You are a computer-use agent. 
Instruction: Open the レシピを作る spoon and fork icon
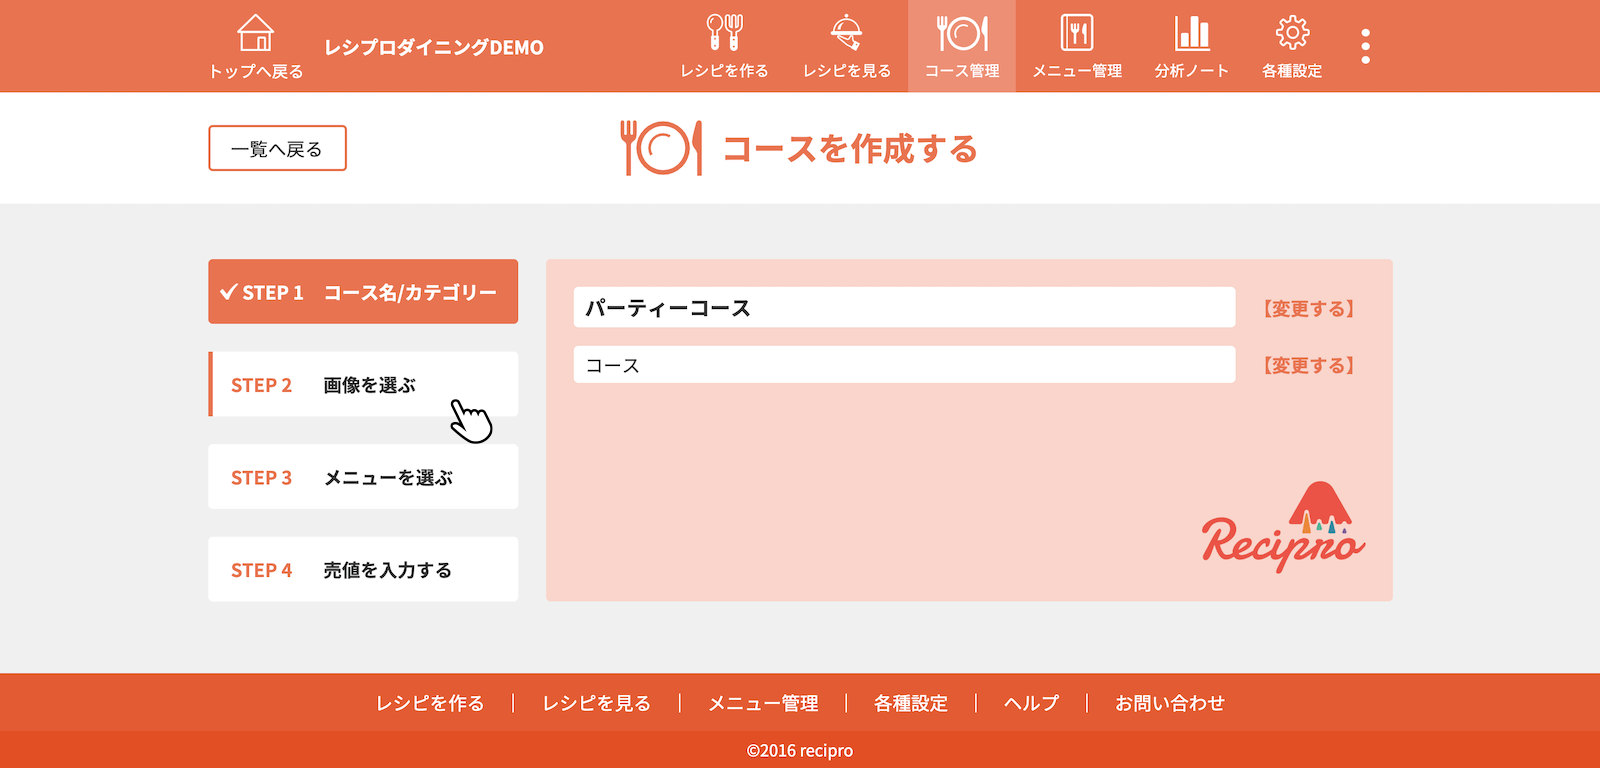click(x=724, y=34)
